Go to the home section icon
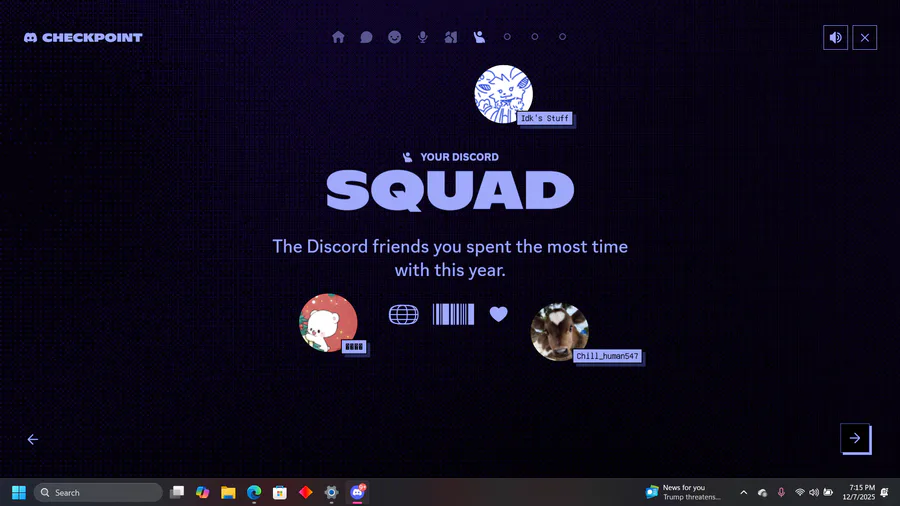Image resolution: width=900 pixels, height=506 pixels. pyautogui.click(x=338, y=37)
